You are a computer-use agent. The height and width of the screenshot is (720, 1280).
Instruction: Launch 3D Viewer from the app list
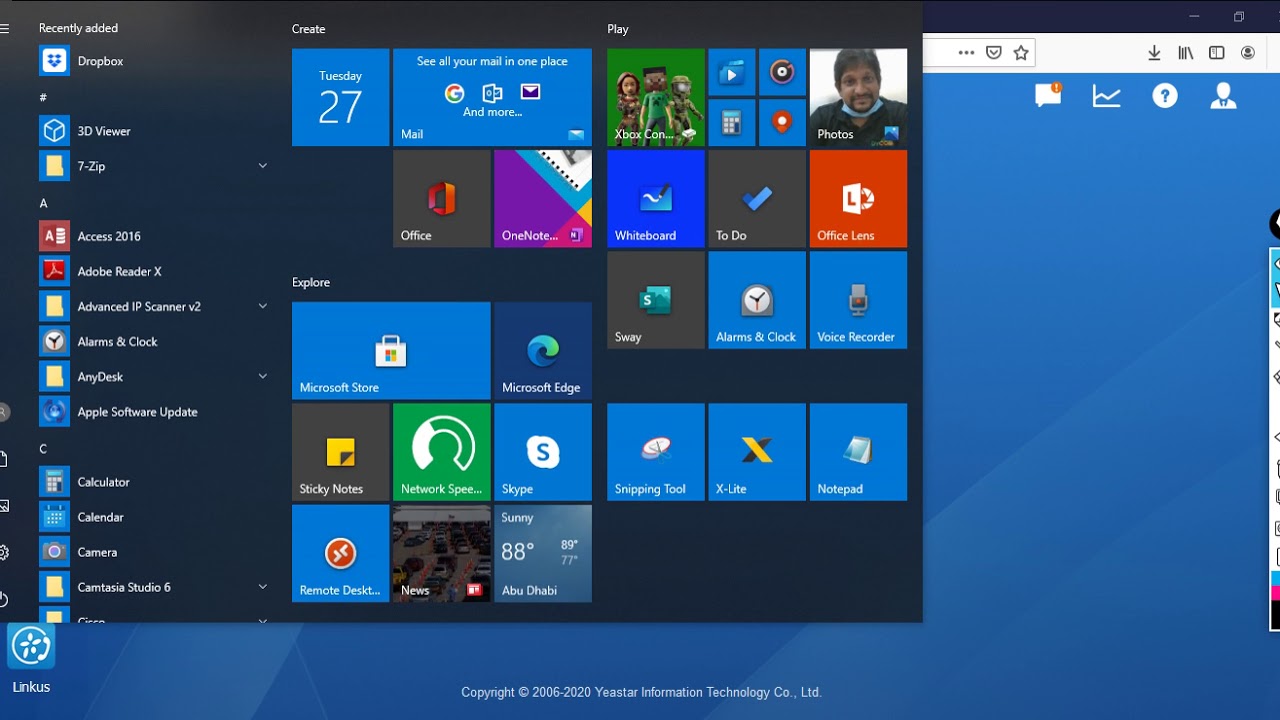pos(153,131)
